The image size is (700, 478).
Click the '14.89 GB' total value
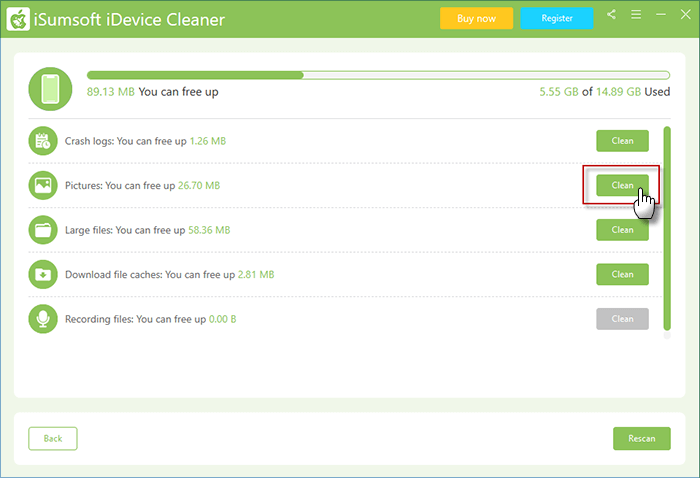(618, 91)
